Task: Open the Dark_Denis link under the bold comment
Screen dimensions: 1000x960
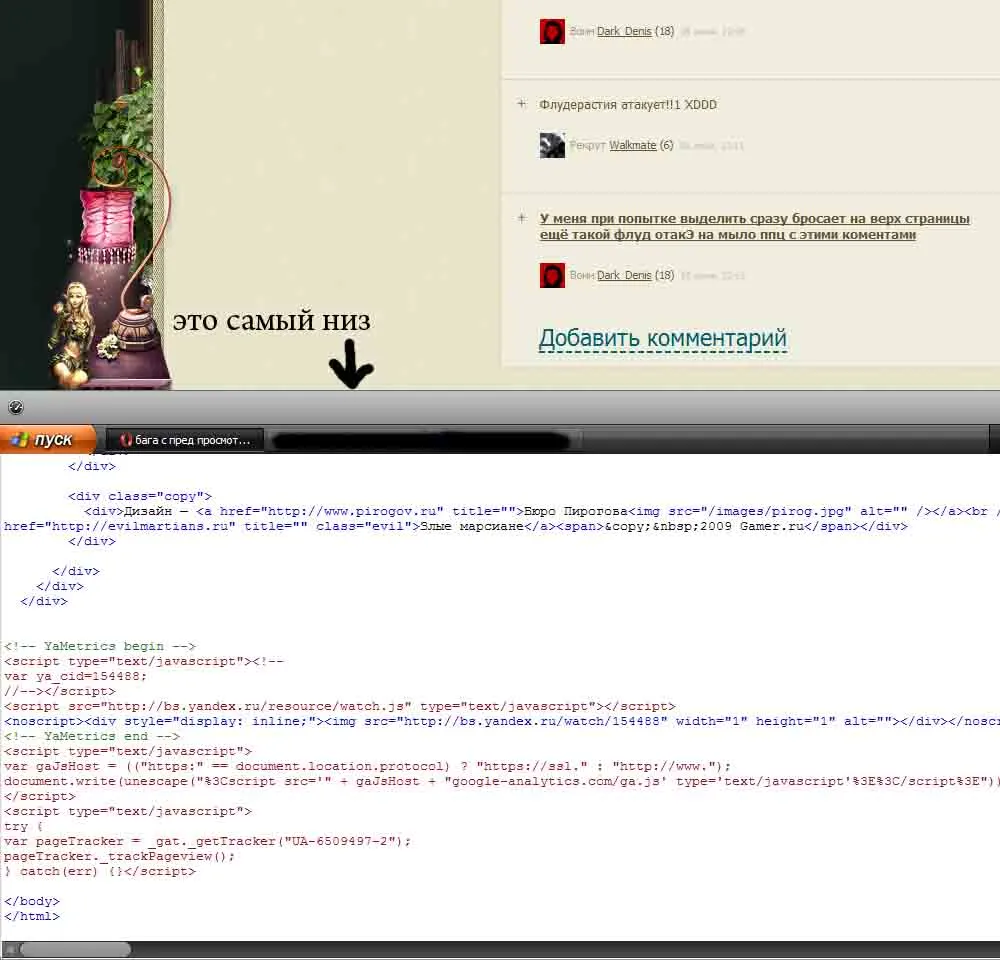Action: coord(624,275)
